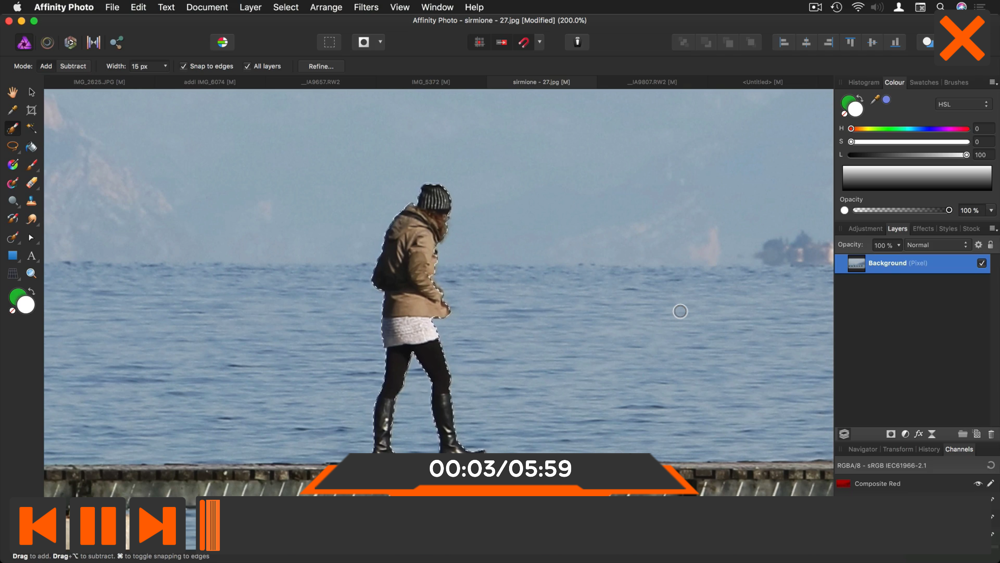
Task: Select the Clone stamp tool
Action: (31, 201)
